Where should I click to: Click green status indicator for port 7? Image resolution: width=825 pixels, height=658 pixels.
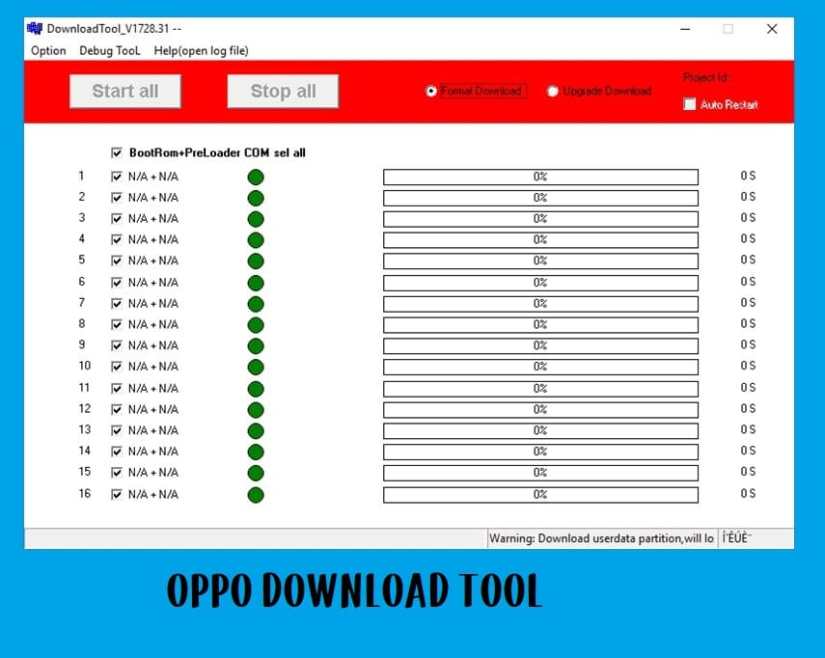point(256,304)
